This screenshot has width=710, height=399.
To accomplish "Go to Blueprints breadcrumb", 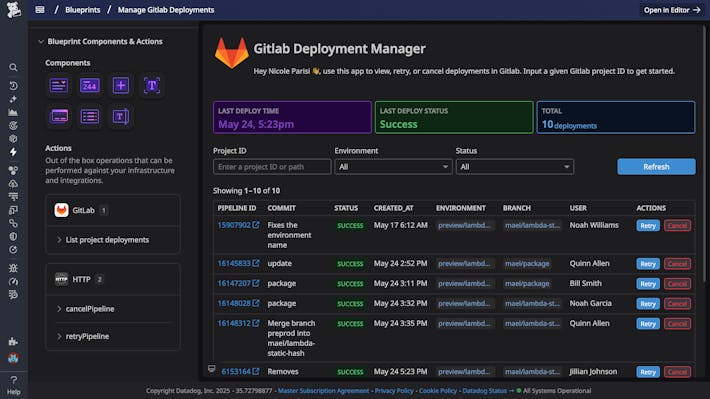I will [82, 10].
